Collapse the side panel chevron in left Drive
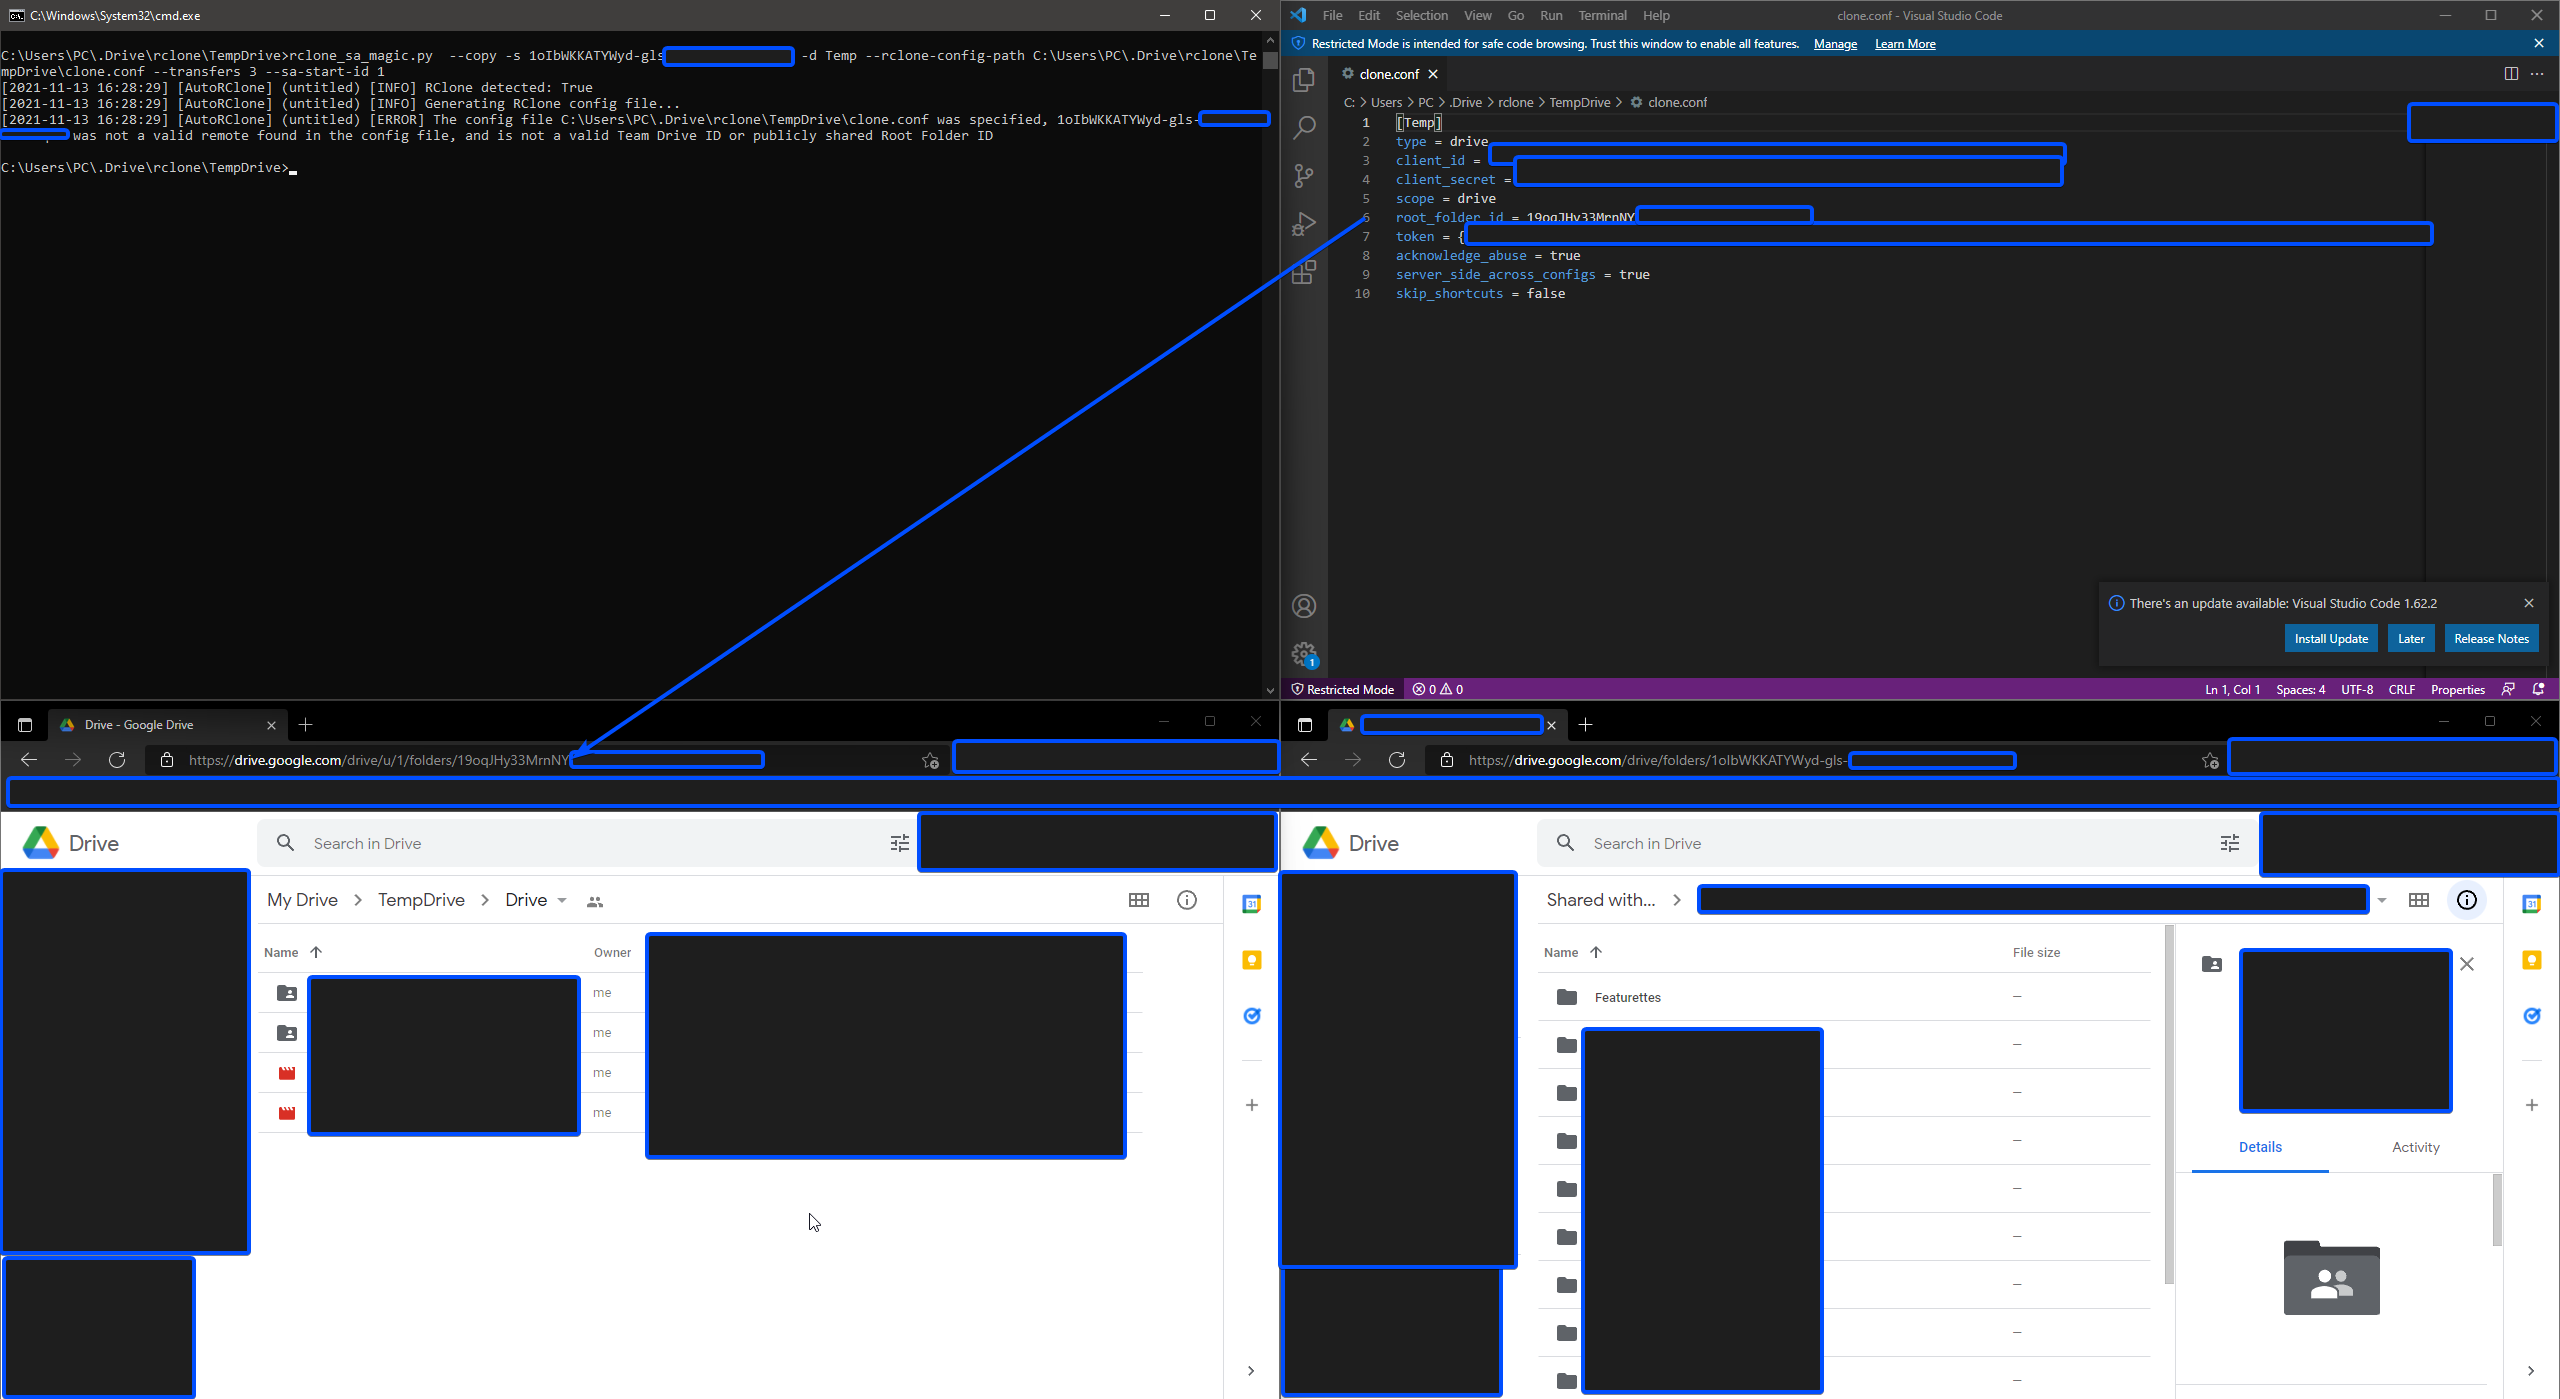 pyautogui.click(x=1250, y=1370)
